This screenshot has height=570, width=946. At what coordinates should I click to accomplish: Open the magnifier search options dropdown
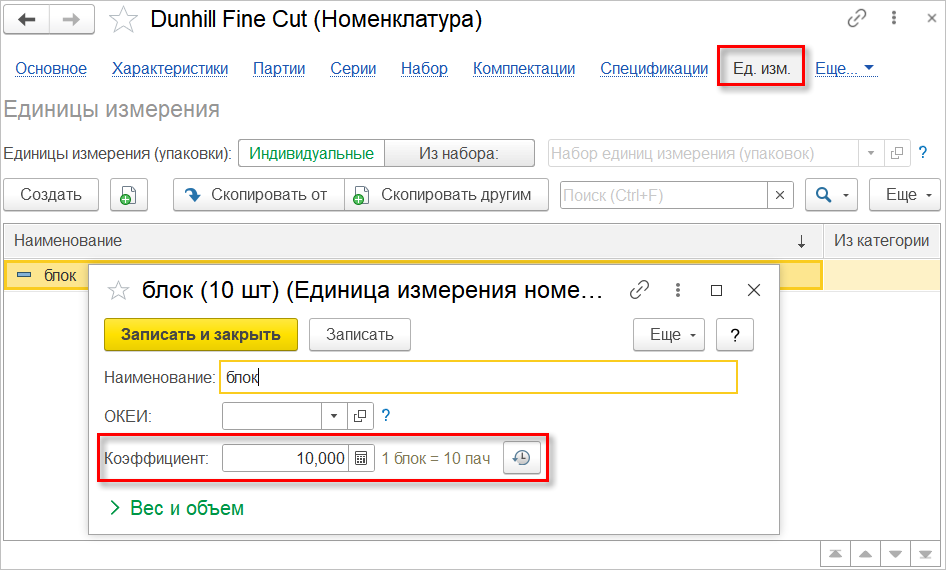(x=831, y=194)
